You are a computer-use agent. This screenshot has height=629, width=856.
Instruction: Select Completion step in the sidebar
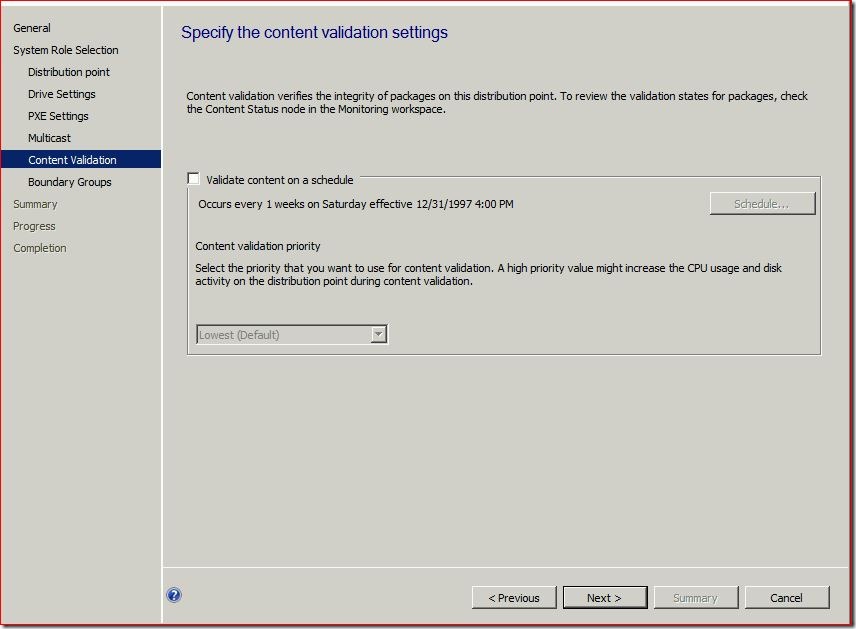point(39,248)
